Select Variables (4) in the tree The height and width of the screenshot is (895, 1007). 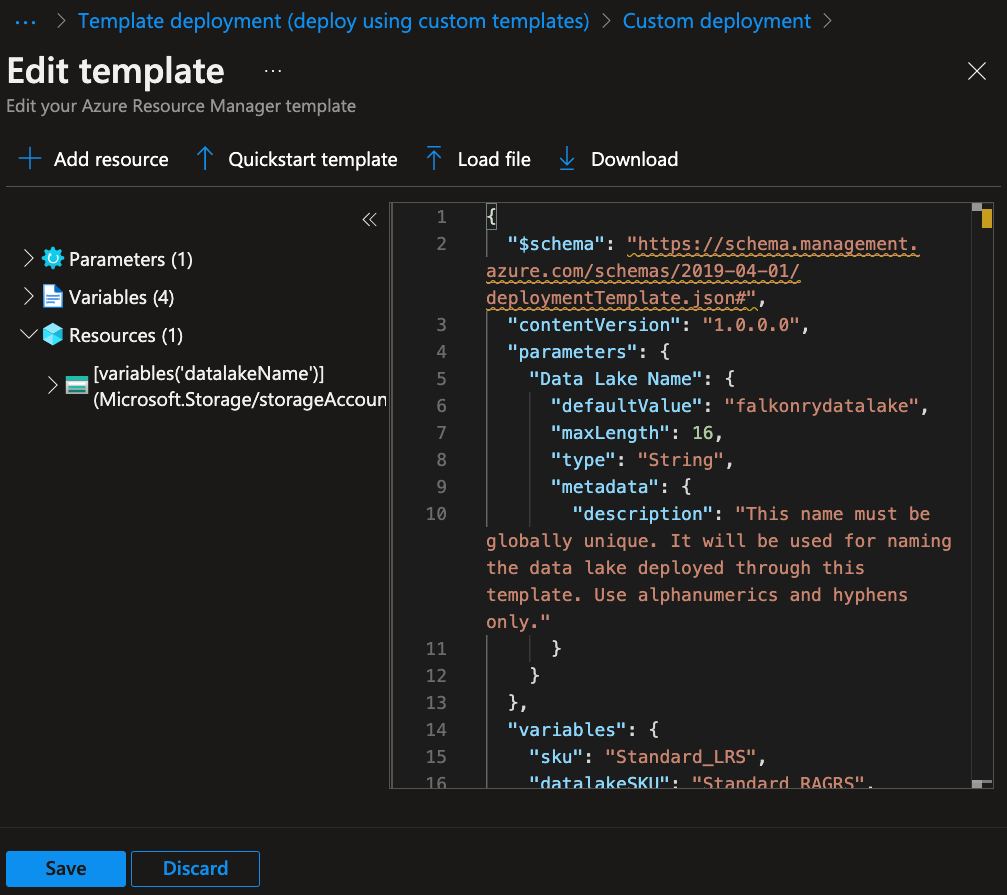coord(121,297)
